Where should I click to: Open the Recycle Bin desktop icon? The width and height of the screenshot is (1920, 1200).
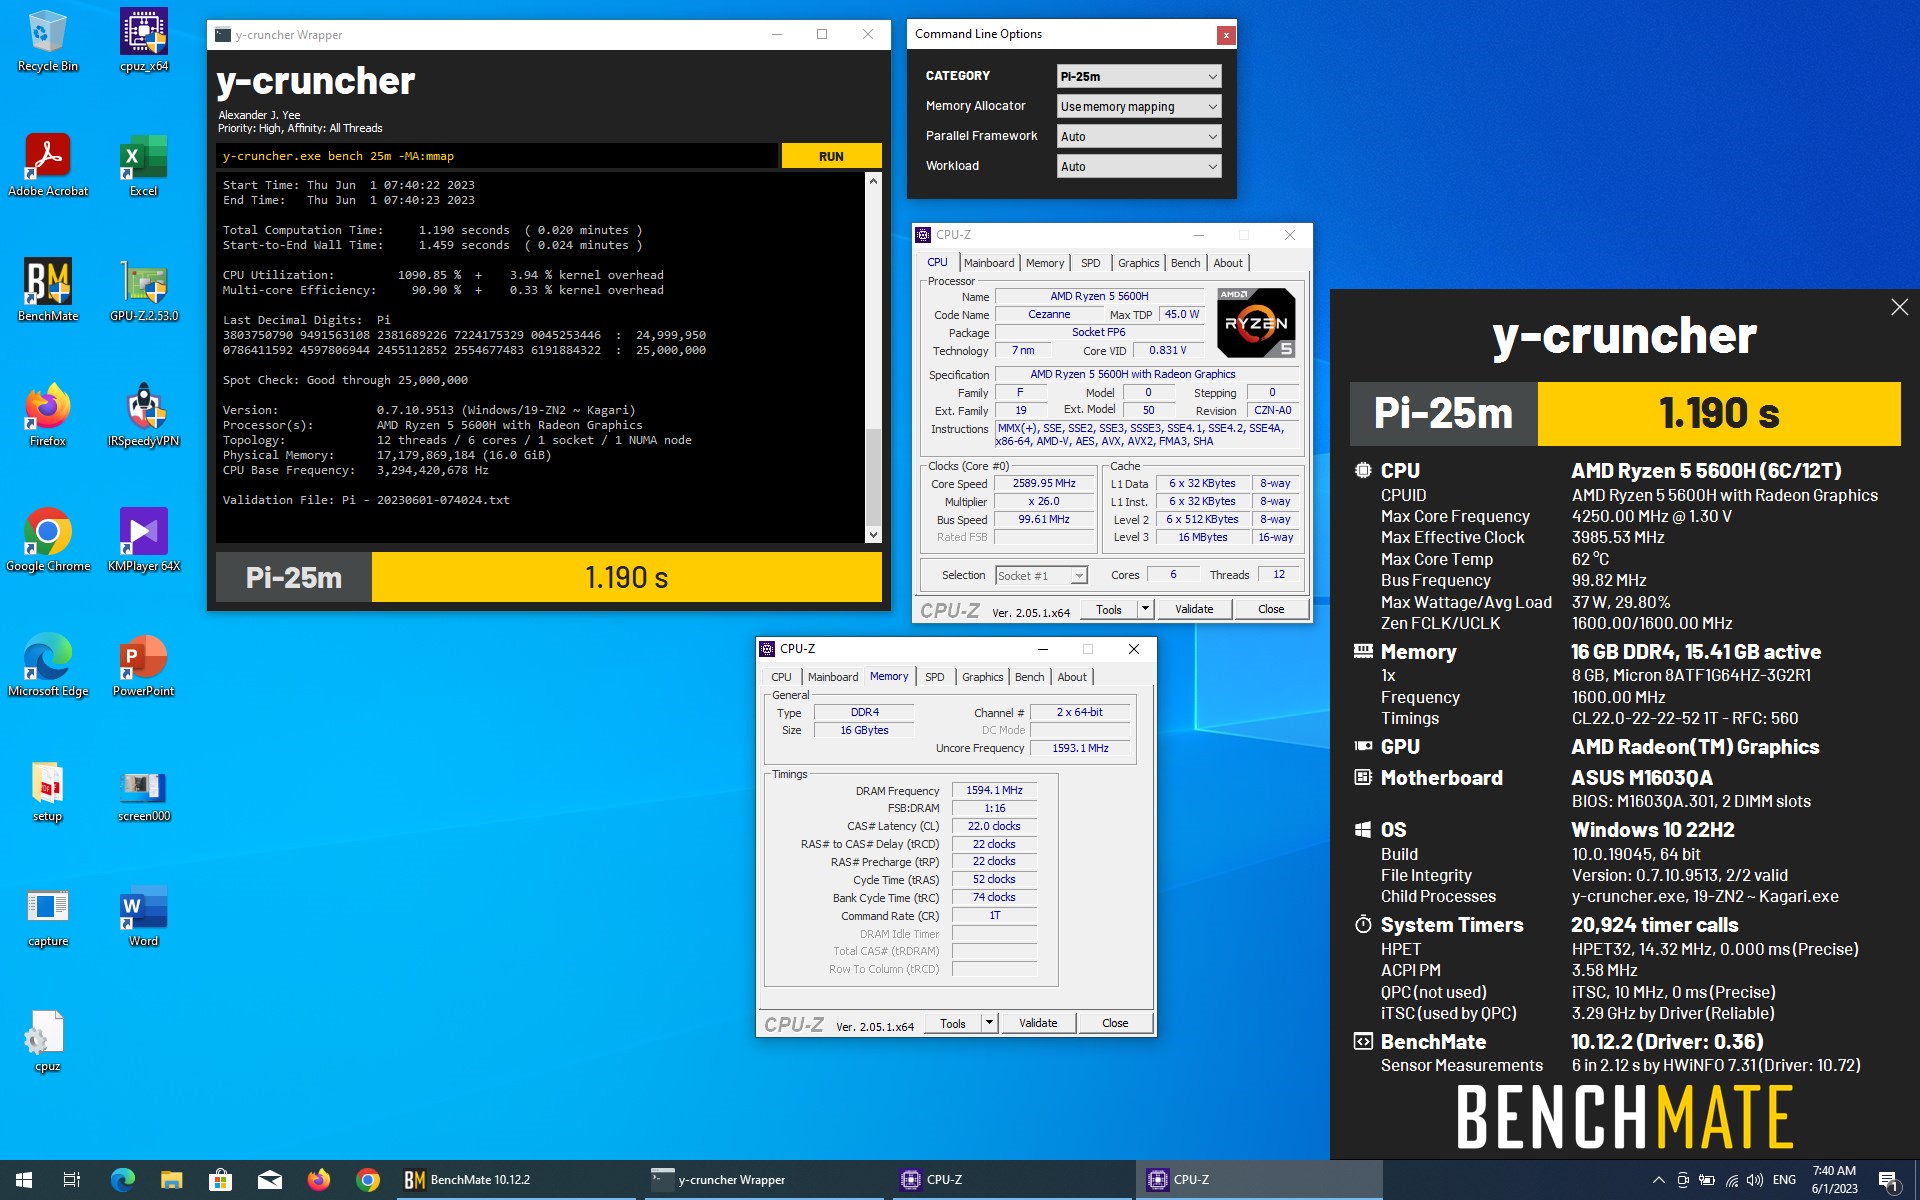[47, 42]
